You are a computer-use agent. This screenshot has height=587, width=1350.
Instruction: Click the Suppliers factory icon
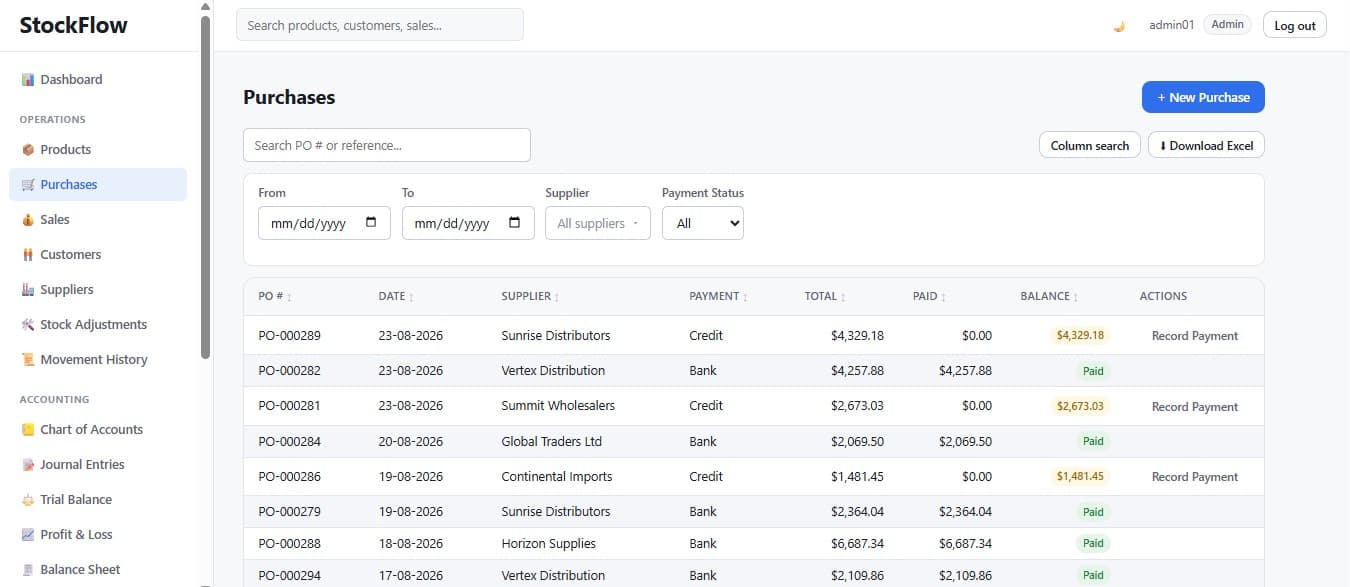click(28, 290)
